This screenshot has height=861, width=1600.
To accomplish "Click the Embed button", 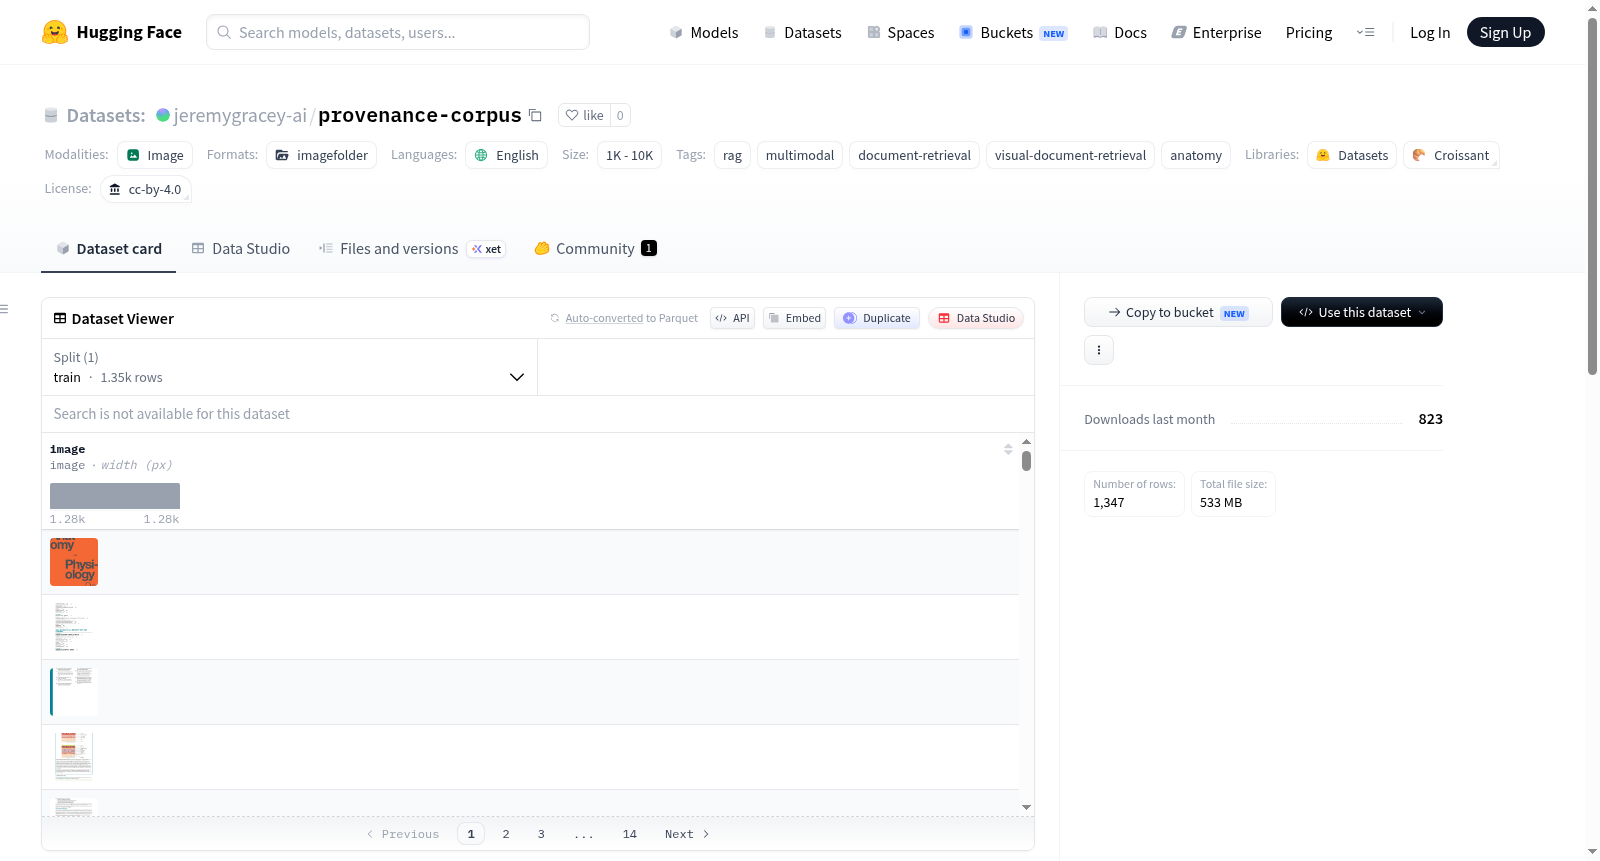I will tap(794, 318).
